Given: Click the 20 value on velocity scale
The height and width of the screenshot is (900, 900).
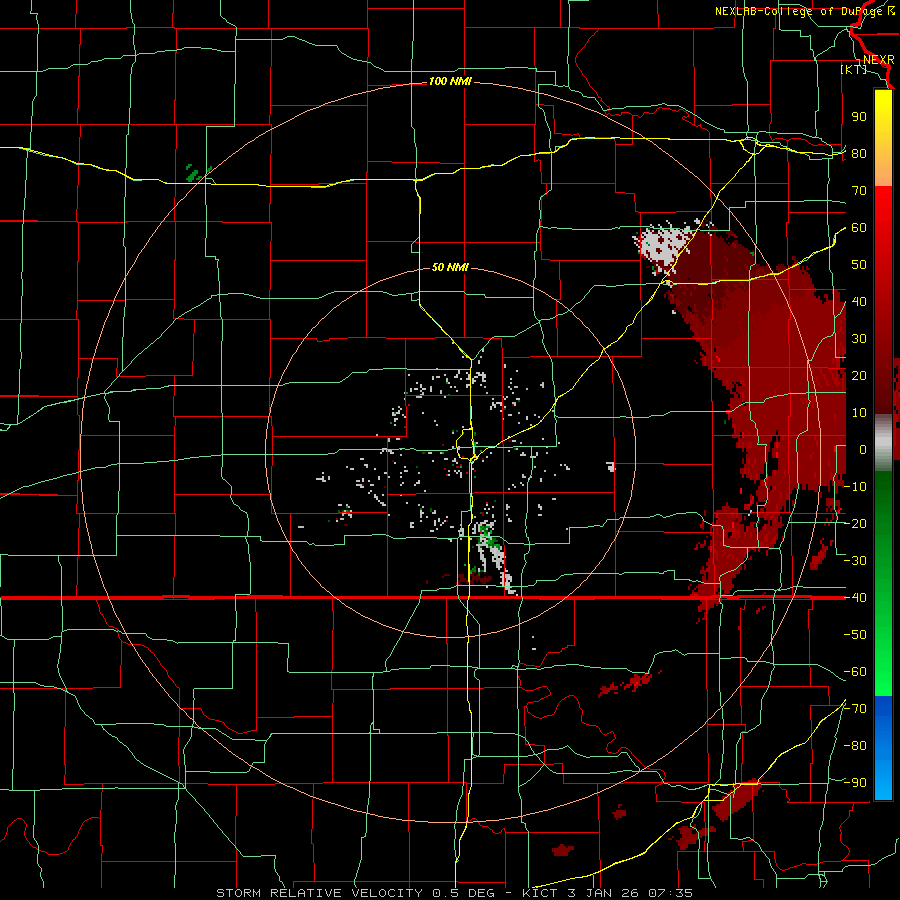Looking at the screenshot, I should pyautogui.click(x=859, y=376).
